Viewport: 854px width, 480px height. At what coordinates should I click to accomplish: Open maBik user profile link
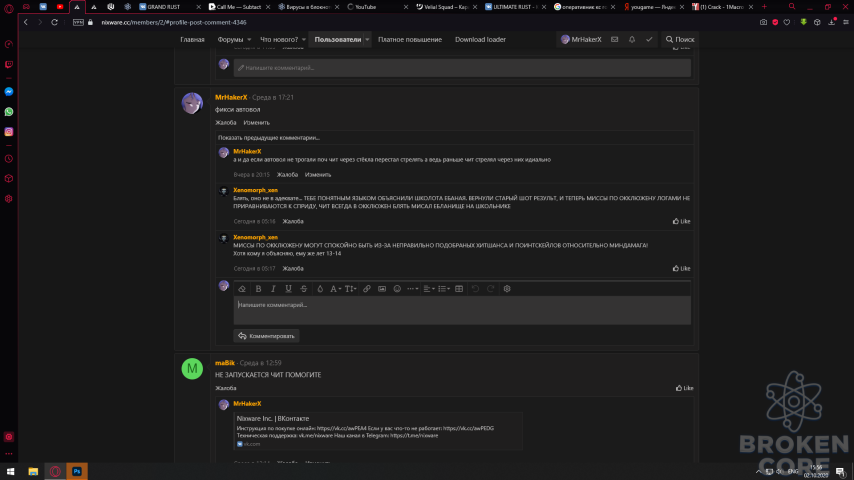tap(224, 363)
